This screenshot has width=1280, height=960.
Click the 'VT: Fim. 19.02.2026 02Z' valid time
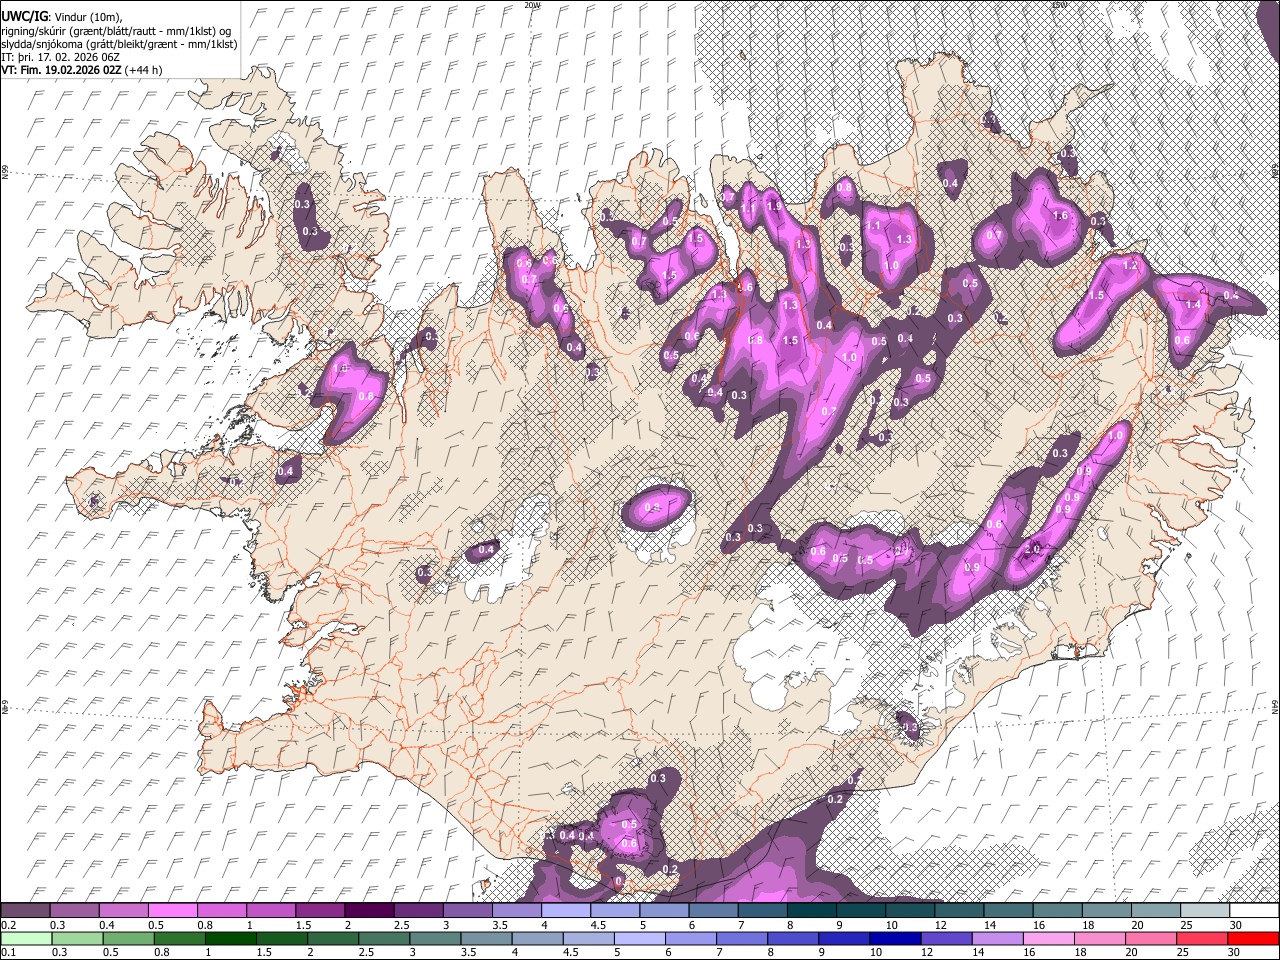[61, 70]
